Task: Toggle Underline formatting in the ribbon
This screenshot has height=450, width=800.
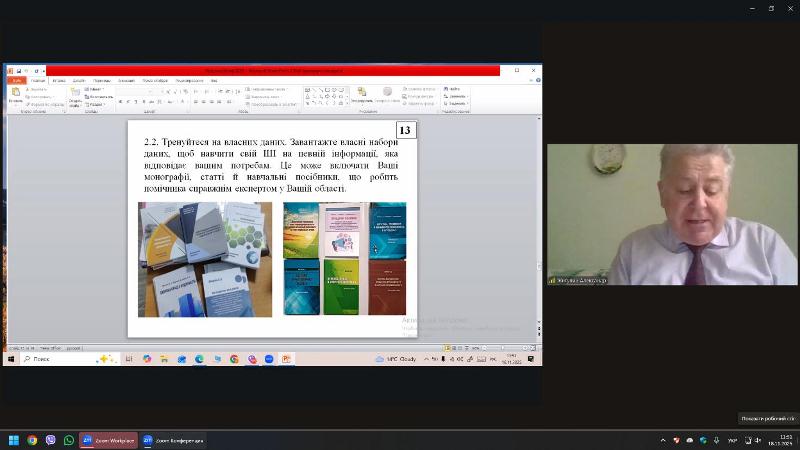Action: (x=136, y=101)
